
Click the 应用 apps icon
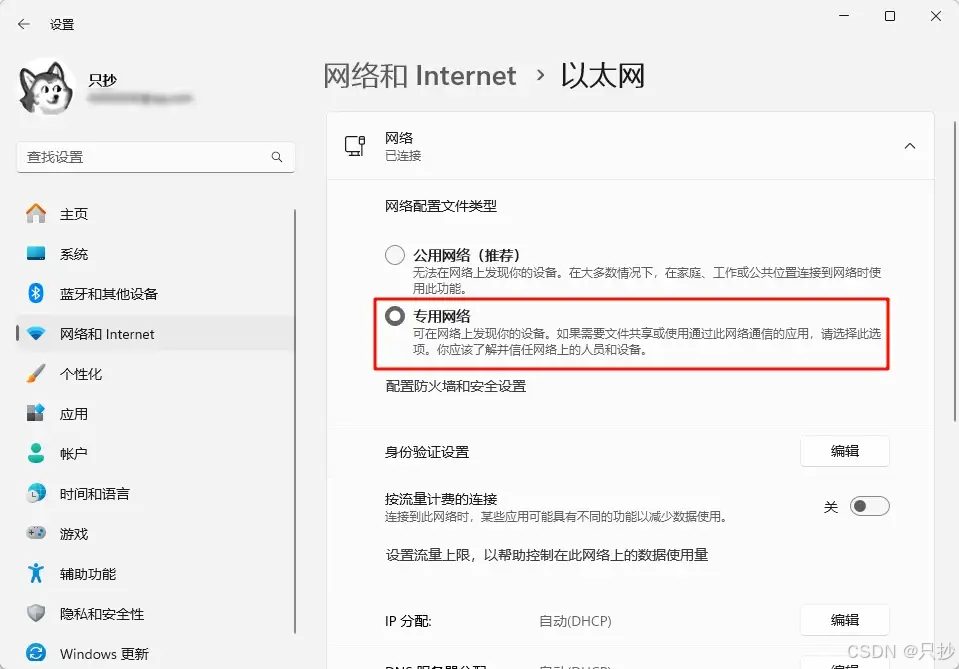(36, 413)
